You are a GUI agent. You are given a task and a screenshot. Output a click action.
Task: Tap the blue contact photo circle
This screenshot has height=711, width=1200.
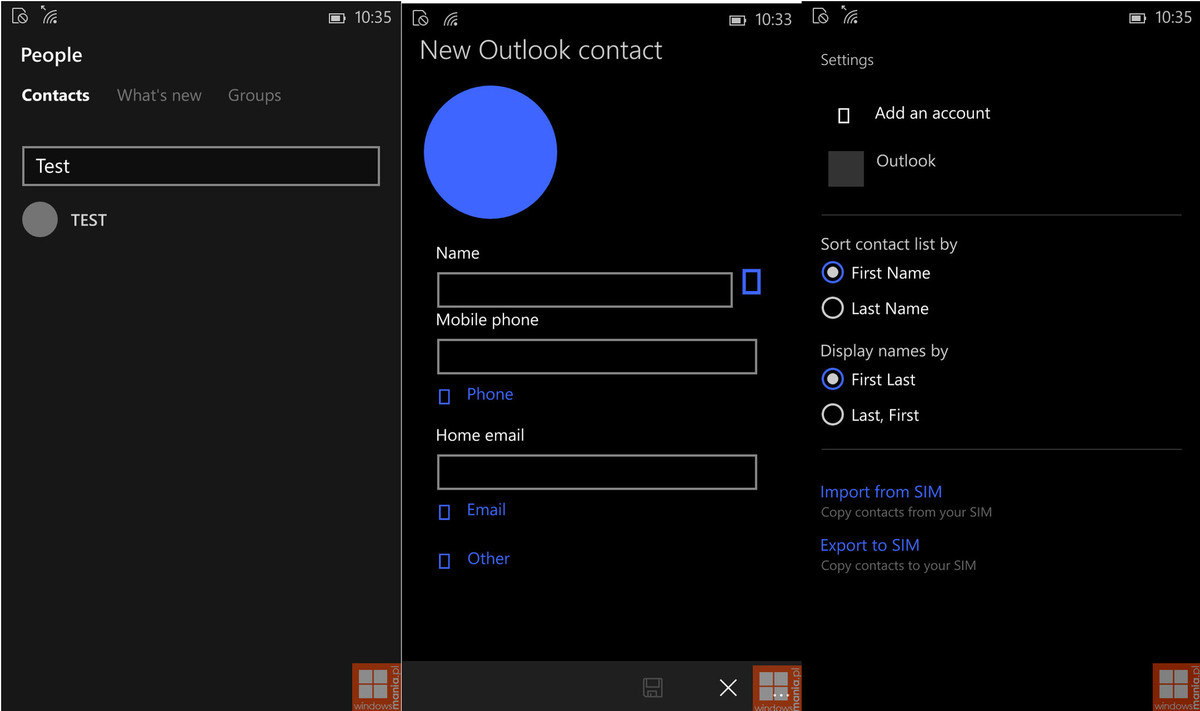pyautogui.click(x=490, y=152)
